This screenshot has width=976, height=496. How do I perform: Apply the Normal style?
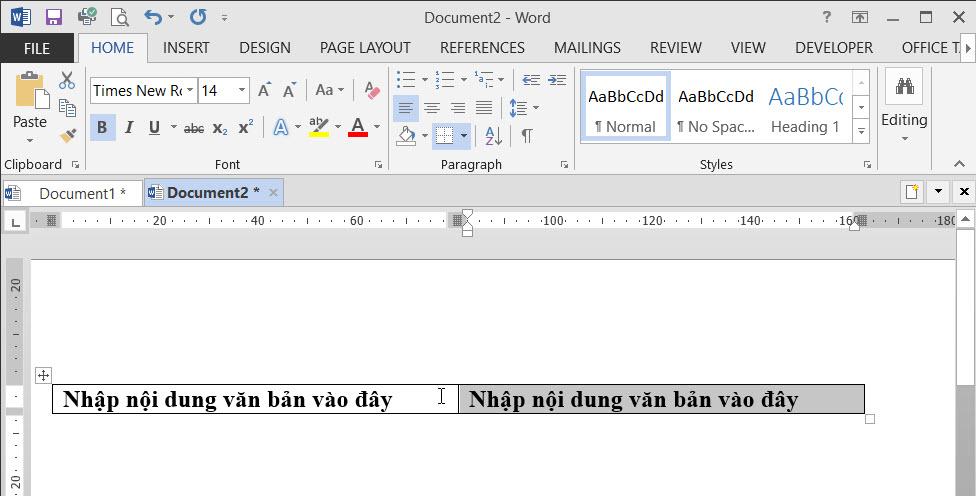[x=626, y=108]
